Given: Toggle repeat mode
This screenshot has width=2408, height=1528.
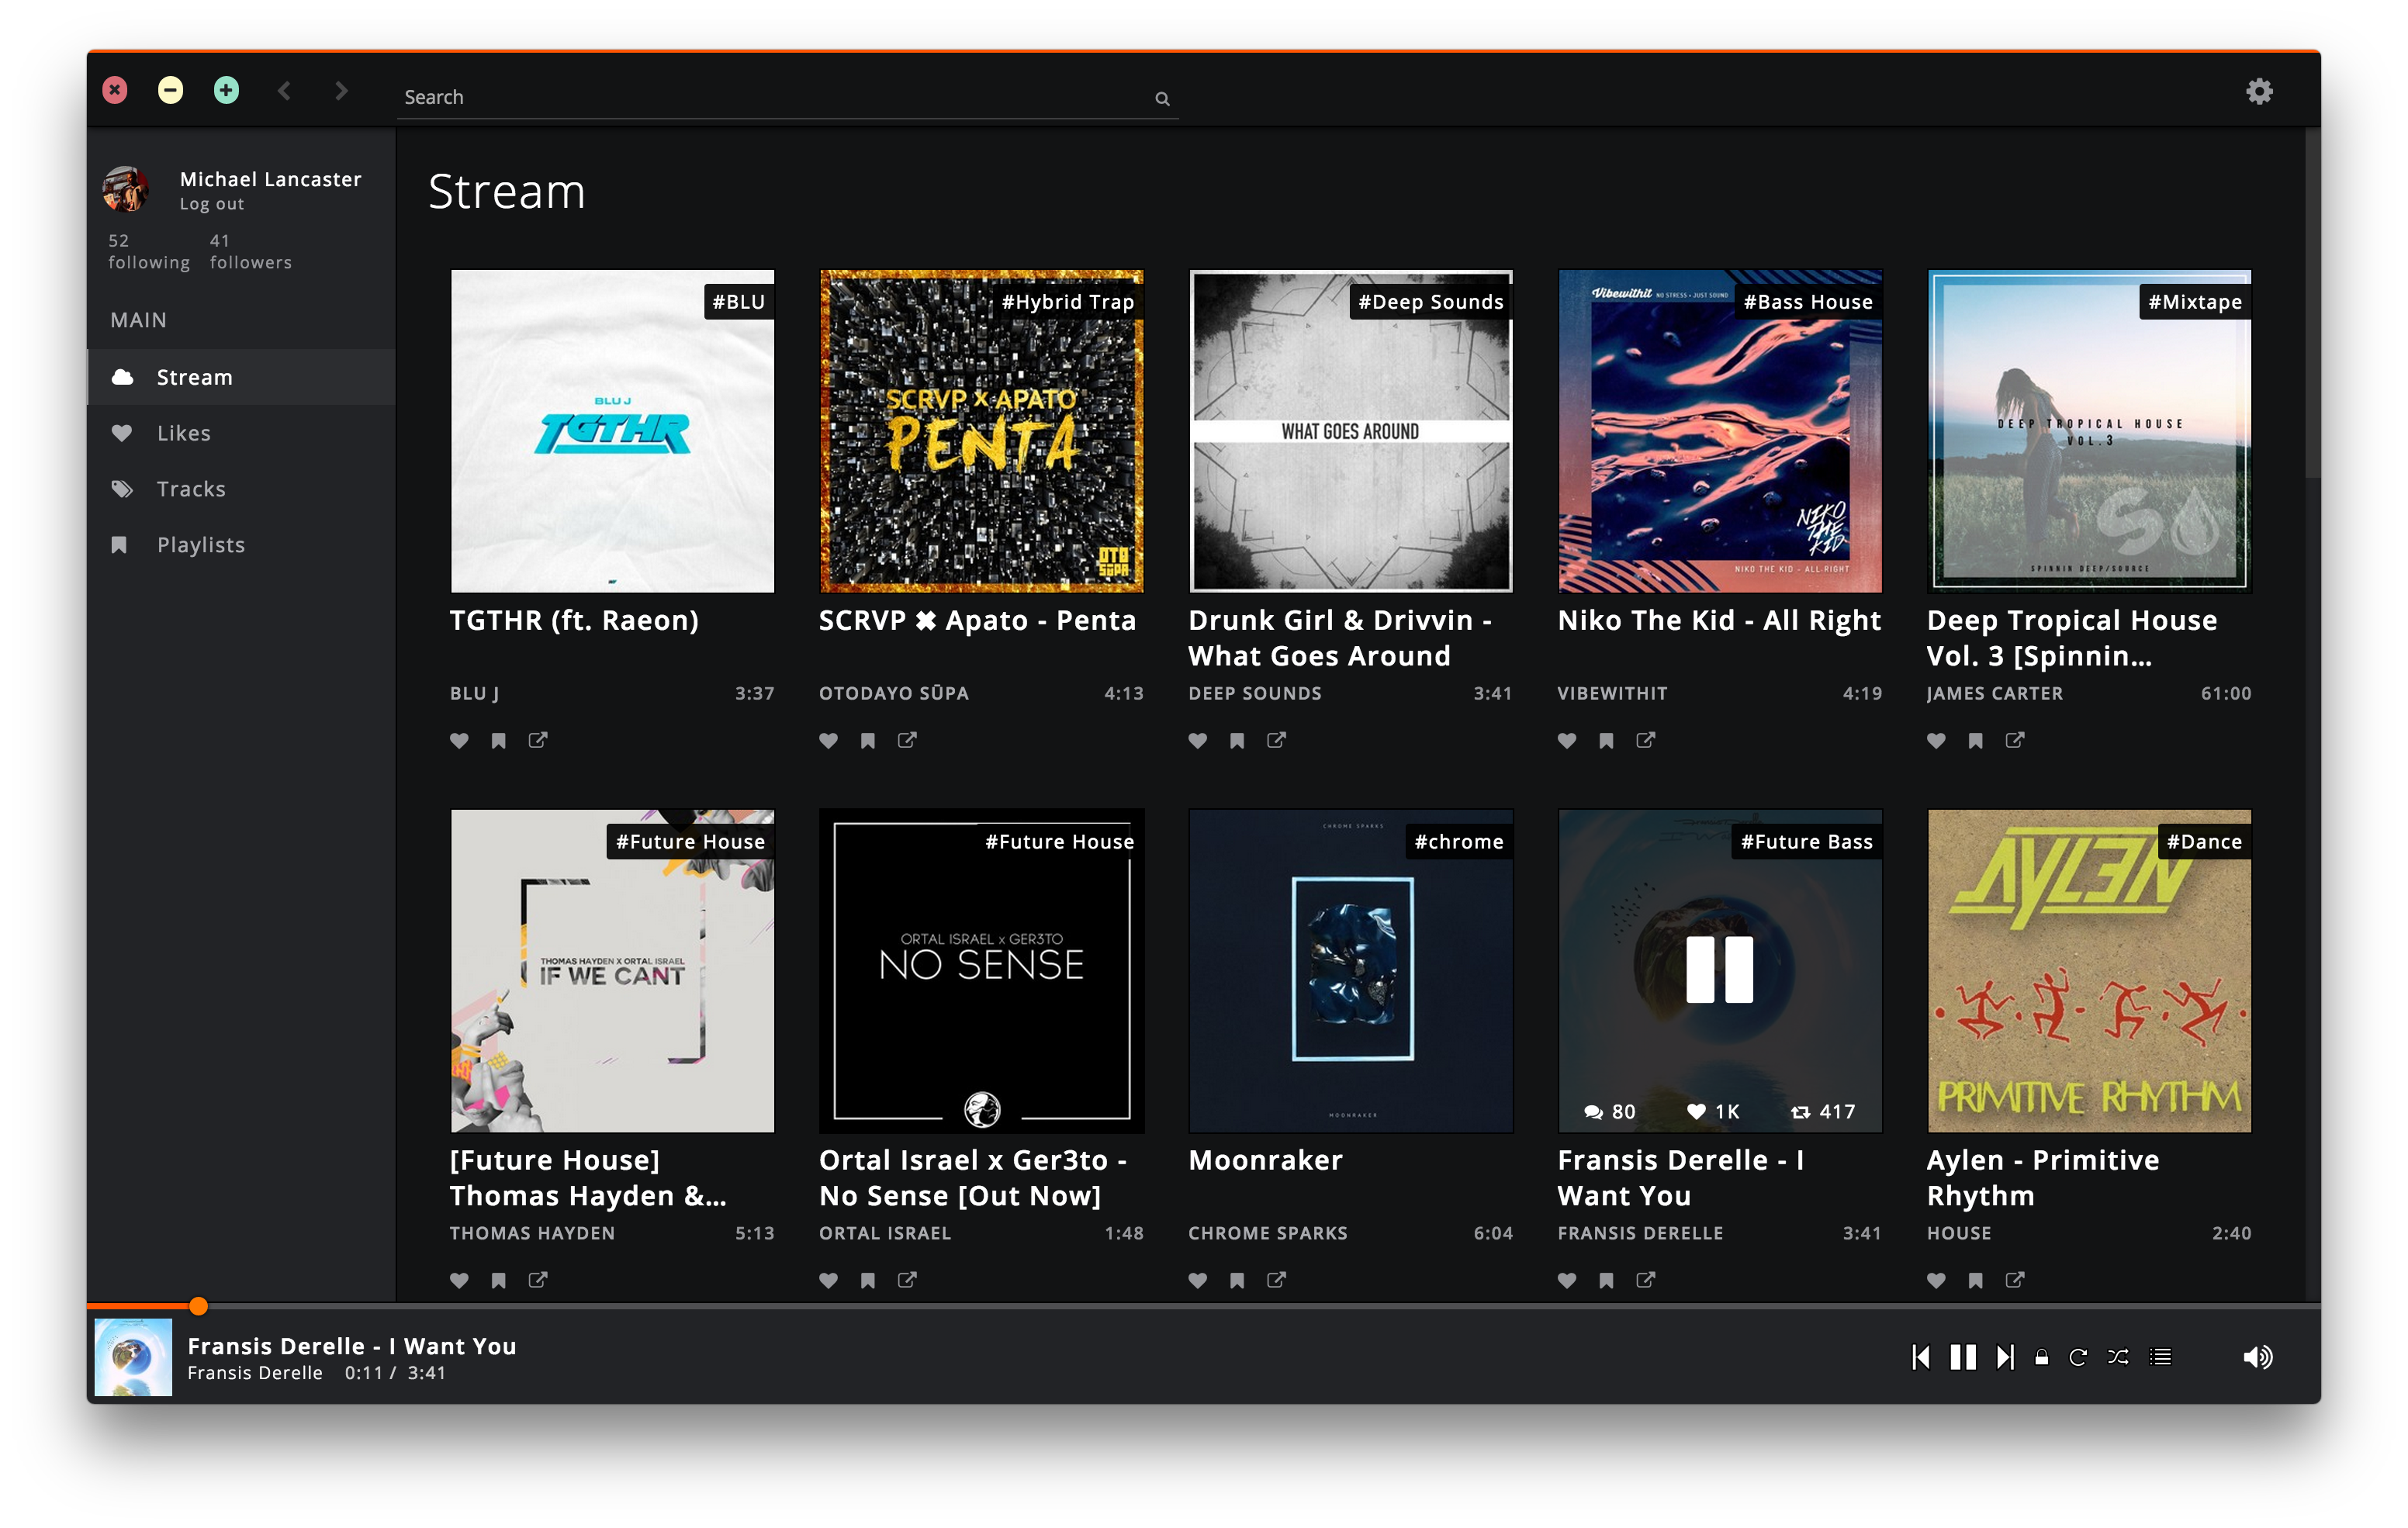Looking at the screenshot, I should point(2078,1357).
